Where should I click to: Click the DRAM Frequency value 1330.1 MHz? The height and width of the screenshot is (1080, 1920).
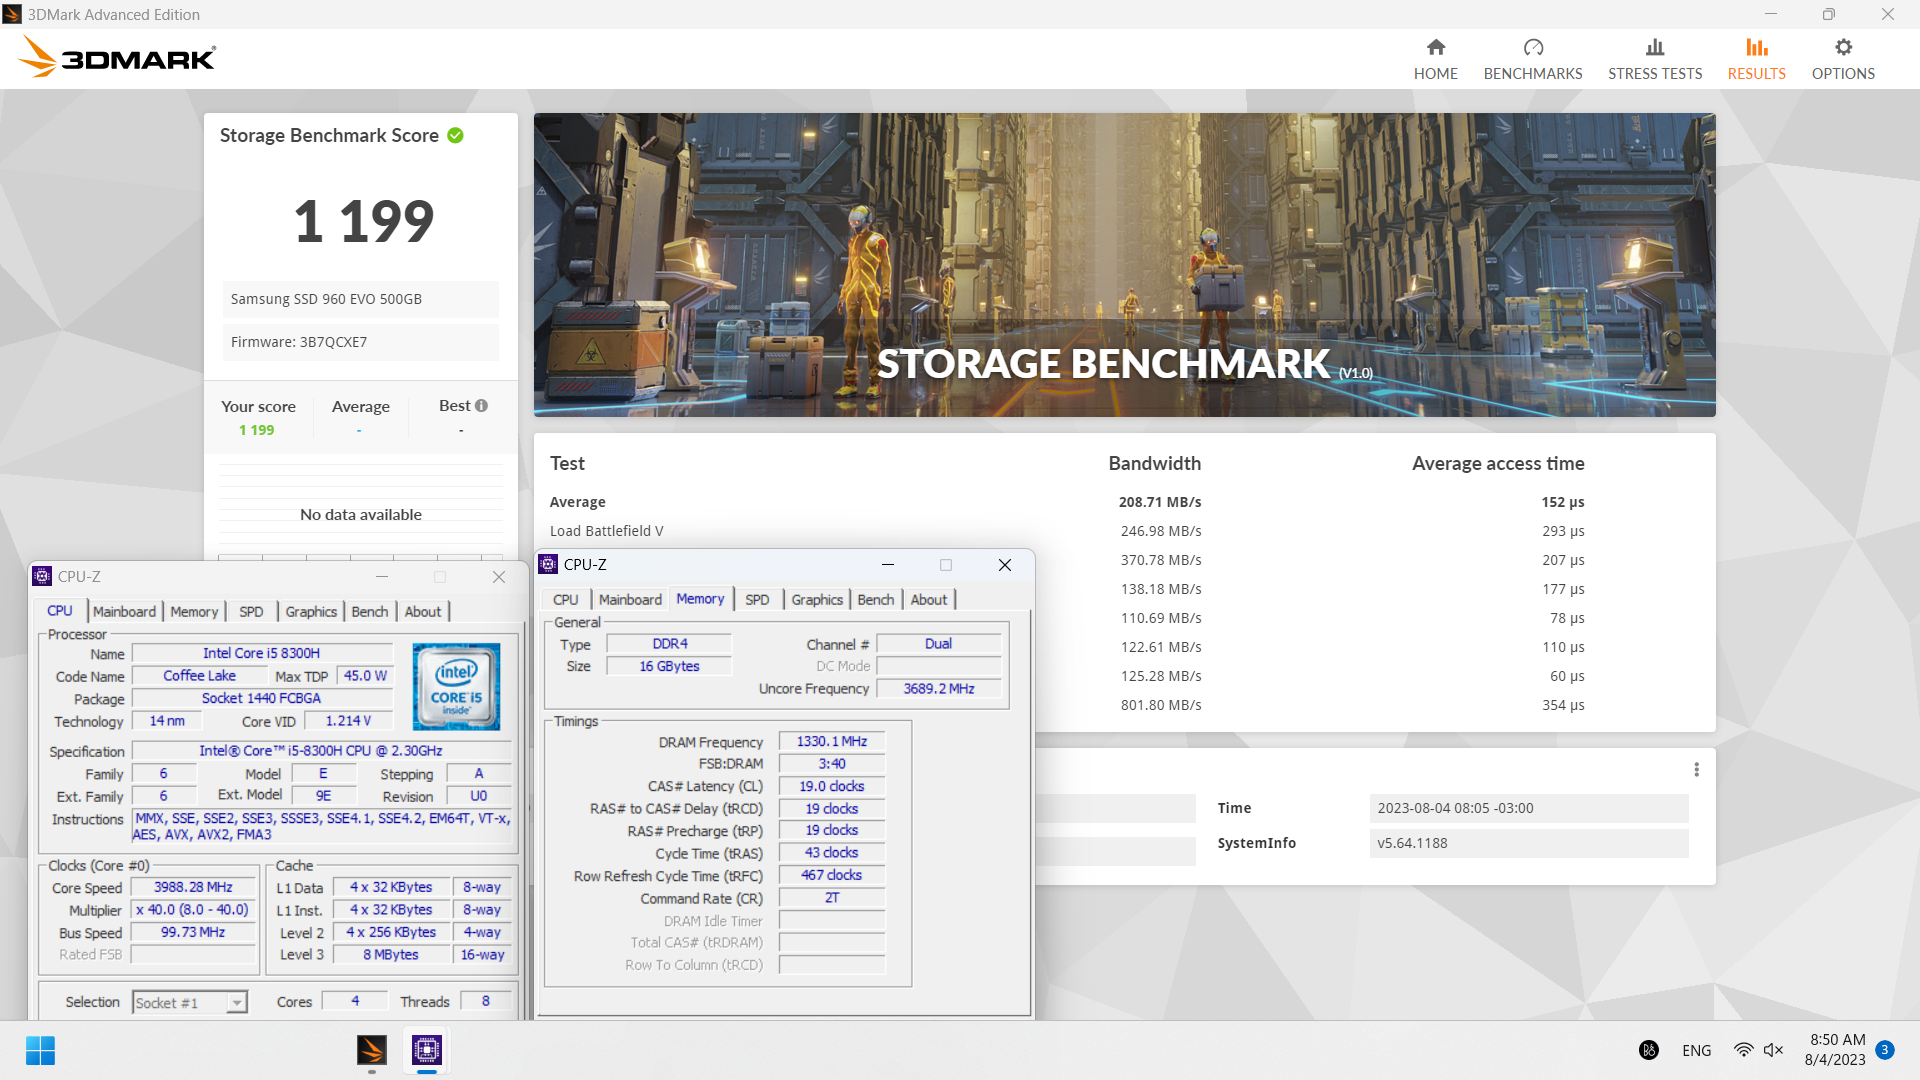tap(832, 741)
